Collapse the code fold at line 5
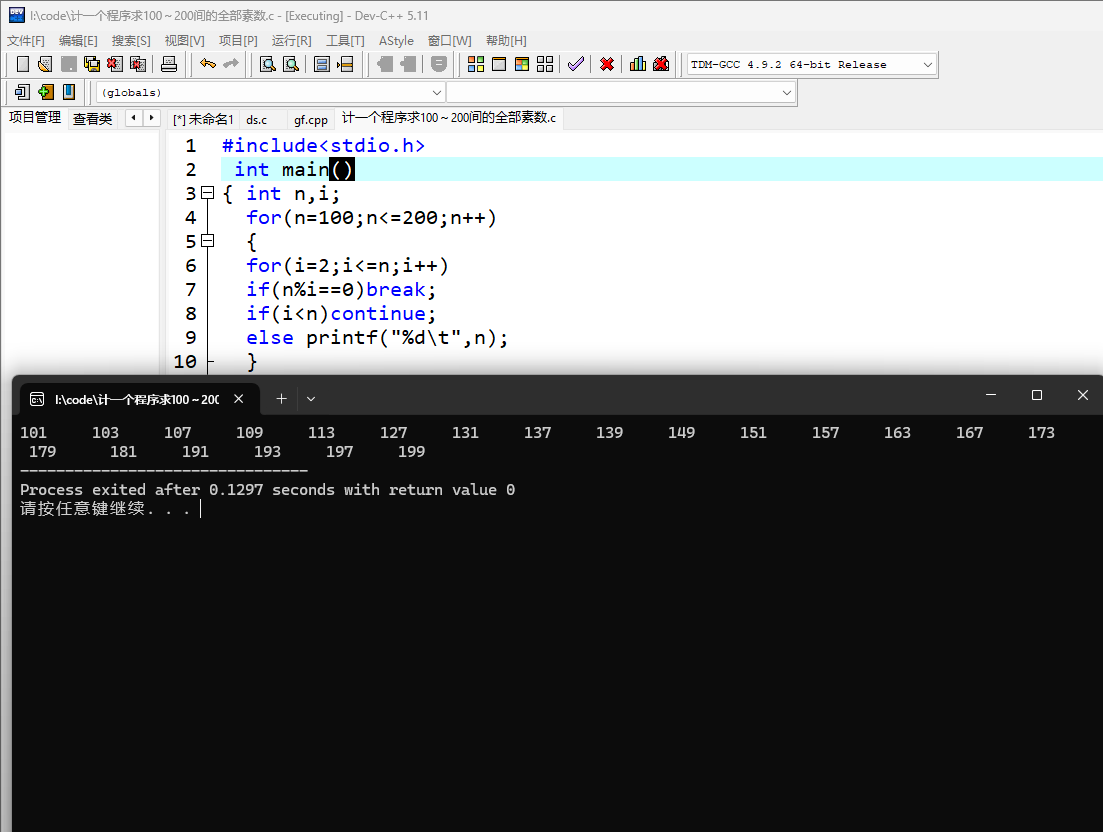Viewport: 1103px width, 832px height. (x=208, y=241)
